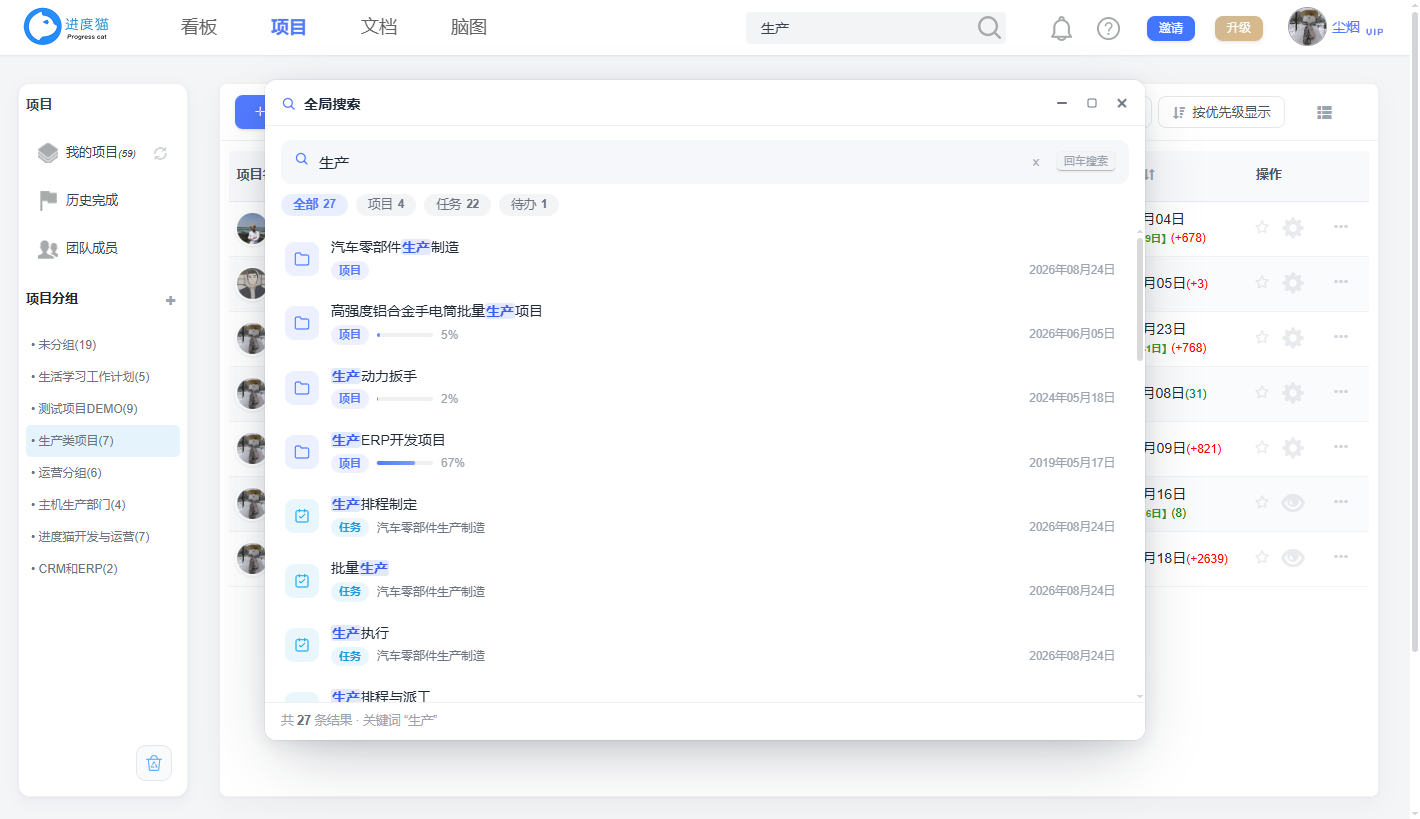Open settings gear for 09日 row
Screen dimensions: 1420x819
pos(1293,448)
